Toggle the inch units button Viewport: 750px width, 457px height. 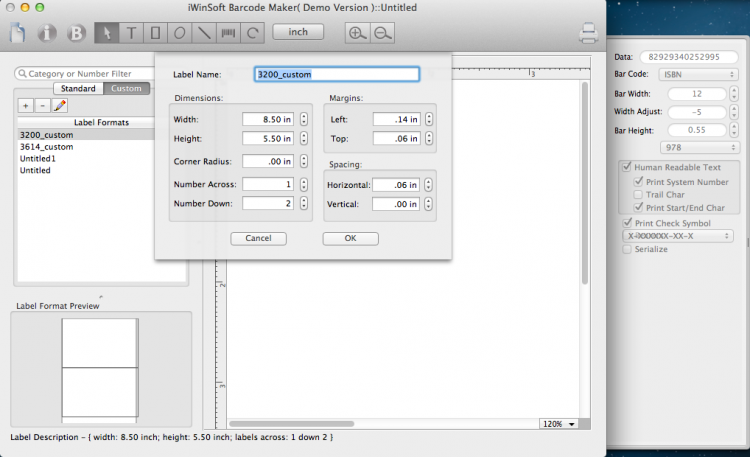pyautogui.click(x=298, y=32)
